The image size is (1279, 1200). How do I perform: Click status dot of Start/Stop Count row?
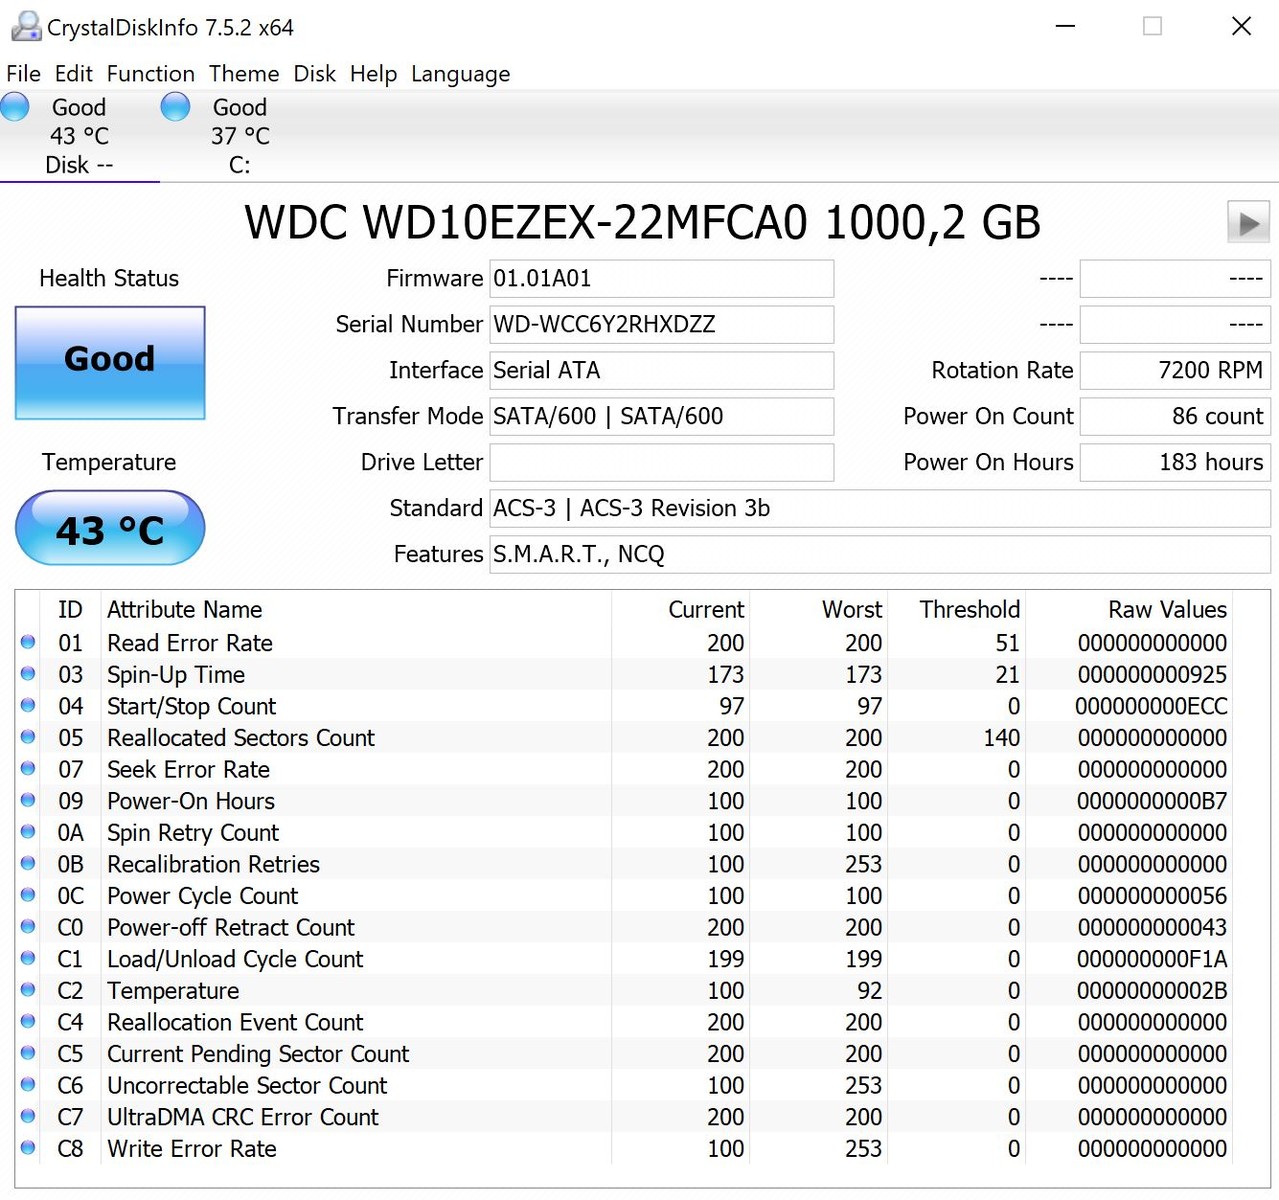click(28, 706)
